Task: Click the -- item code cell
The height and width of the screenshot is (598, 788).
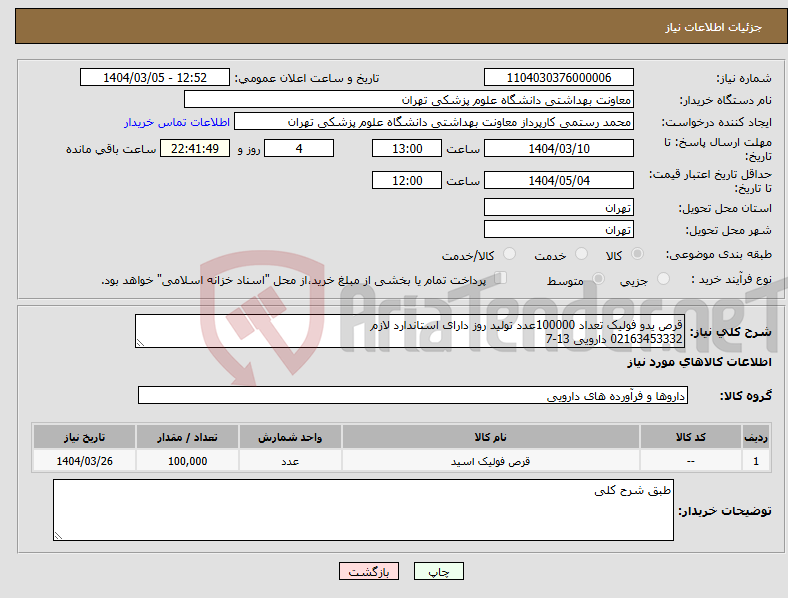Action: 691,461
